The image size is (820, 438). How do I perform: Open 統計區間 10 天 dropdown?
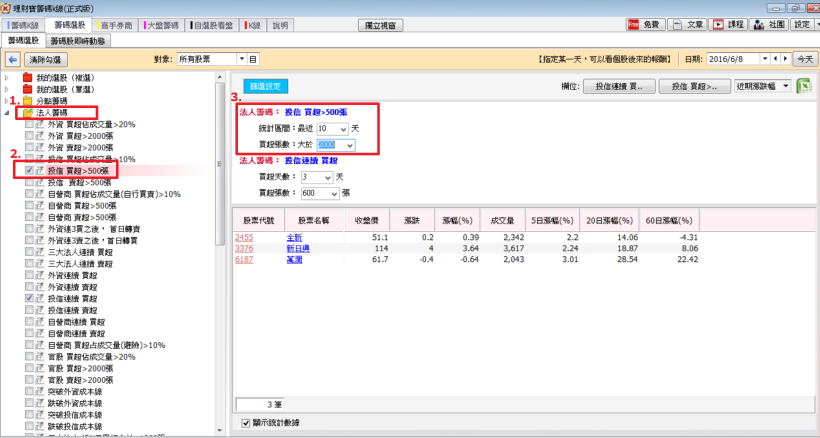tap(343, 129)
